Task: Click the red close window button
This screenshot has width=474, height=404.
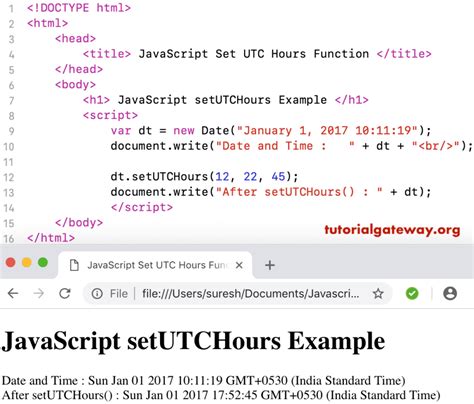Action: (11, 262)
